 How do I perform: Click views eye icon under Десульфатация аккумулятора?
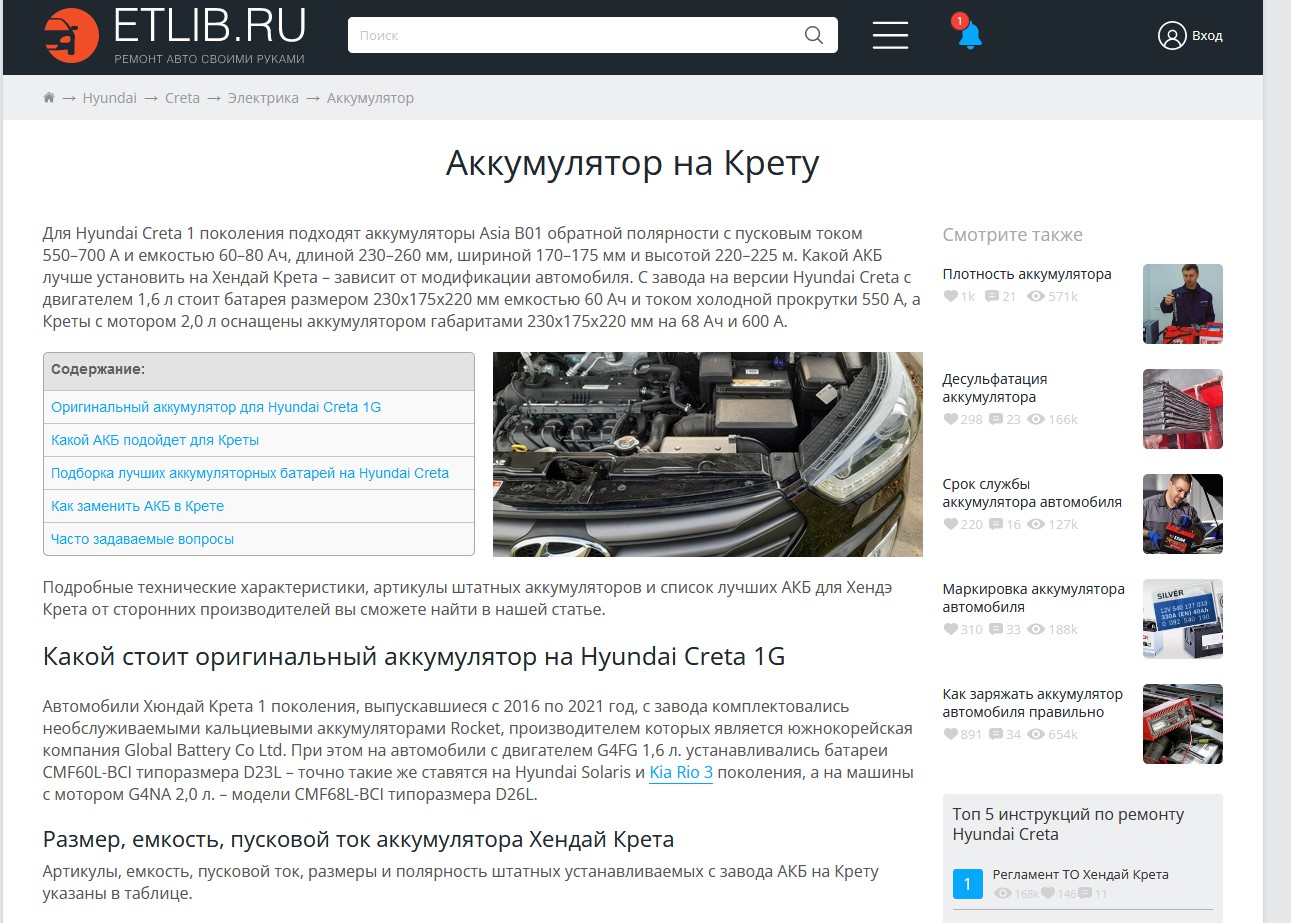pos(1036,420)
